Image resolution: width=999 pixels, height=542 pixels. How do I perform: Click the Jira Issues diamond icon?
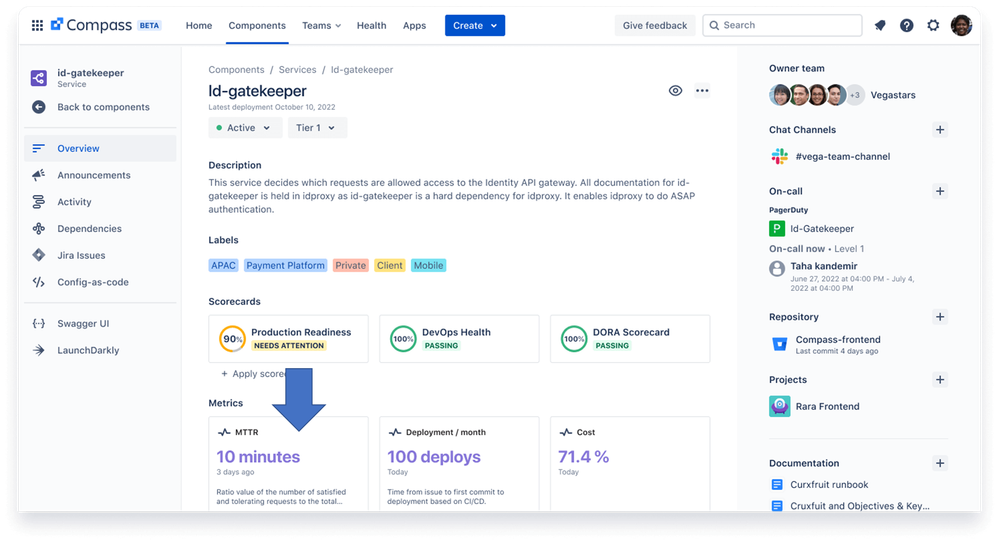(39, 255)
